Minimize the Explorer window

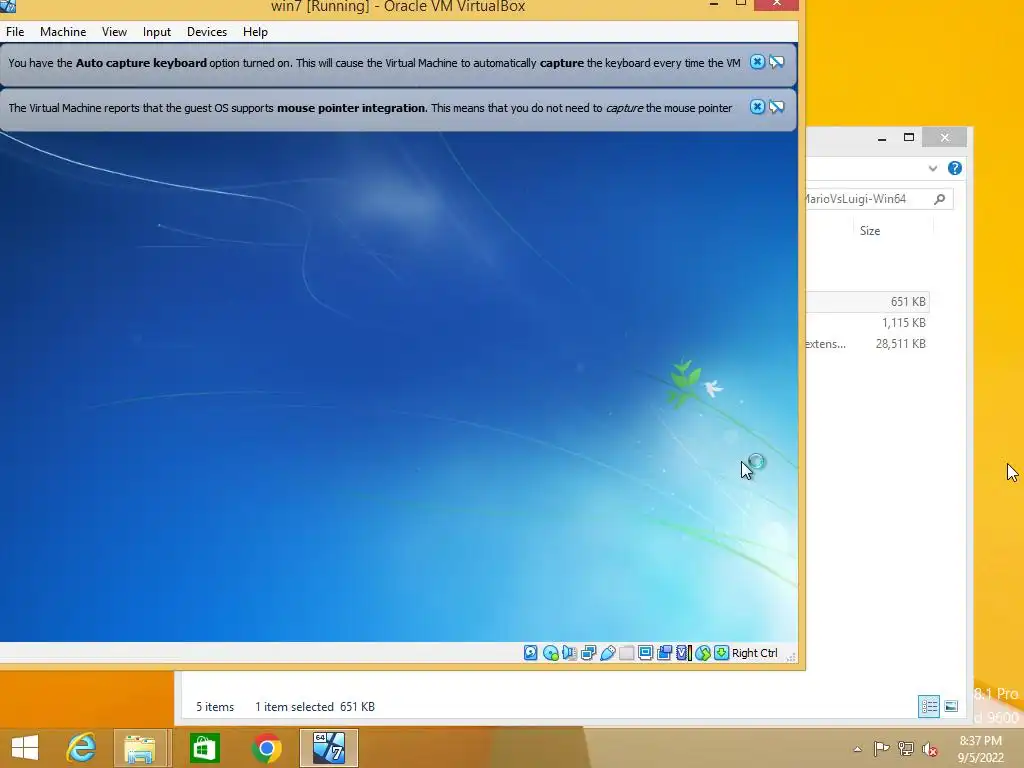tap(882, 137)
